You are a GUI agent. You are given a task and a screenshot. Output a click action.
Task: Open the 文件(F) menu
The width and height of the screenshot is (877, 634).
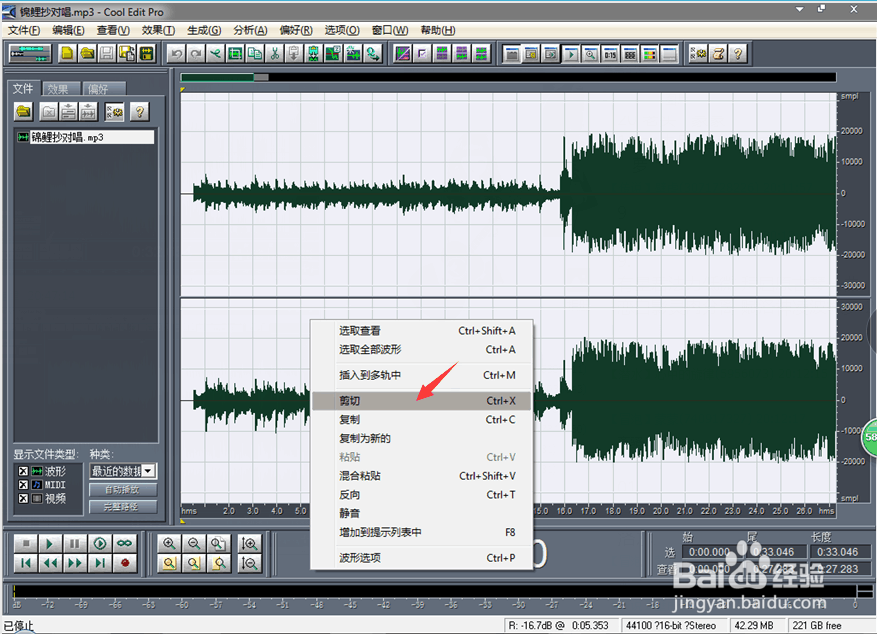click(23, 30)
